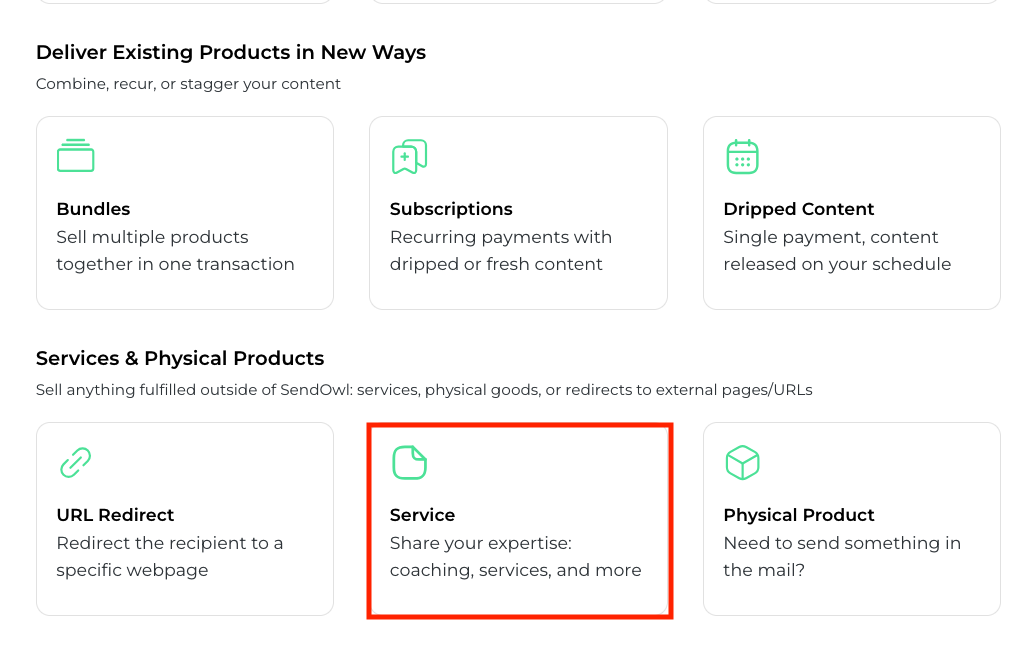Pick the Dripped Content title
The width and height of the screenshot is (1032, 648).
point(798,209)
